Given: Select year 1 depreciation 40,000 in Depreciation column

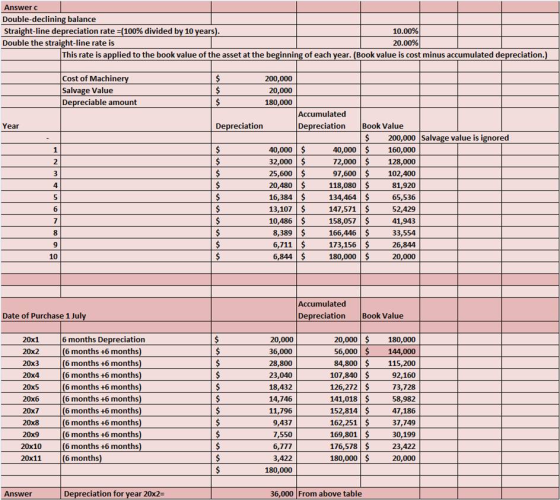Looking at the screenshot, I should [254, 150].
